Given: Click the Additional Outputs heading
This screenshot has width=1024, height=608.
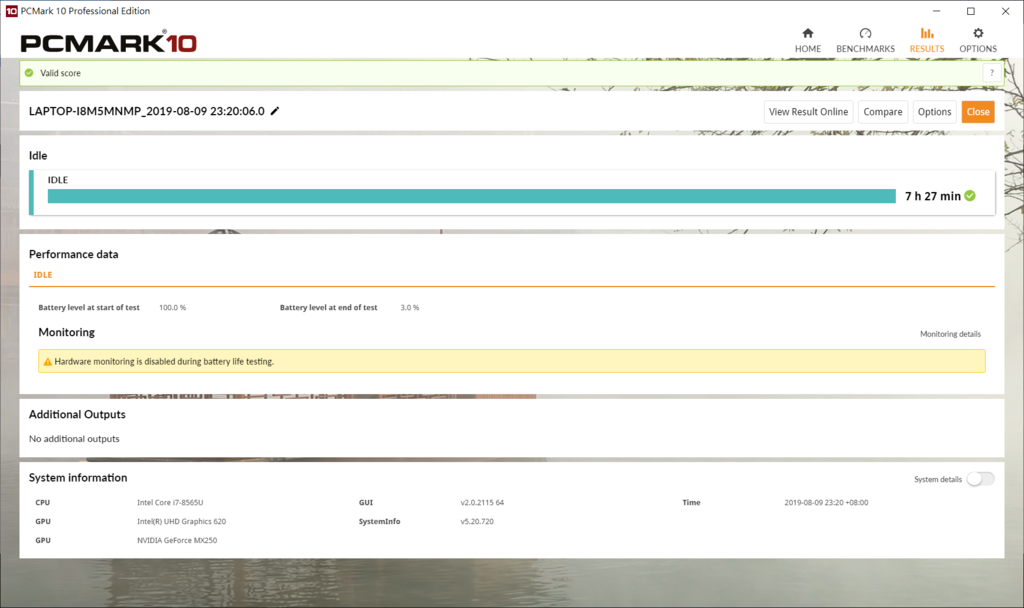Looking at the screenshot, I should click(77, 414).
